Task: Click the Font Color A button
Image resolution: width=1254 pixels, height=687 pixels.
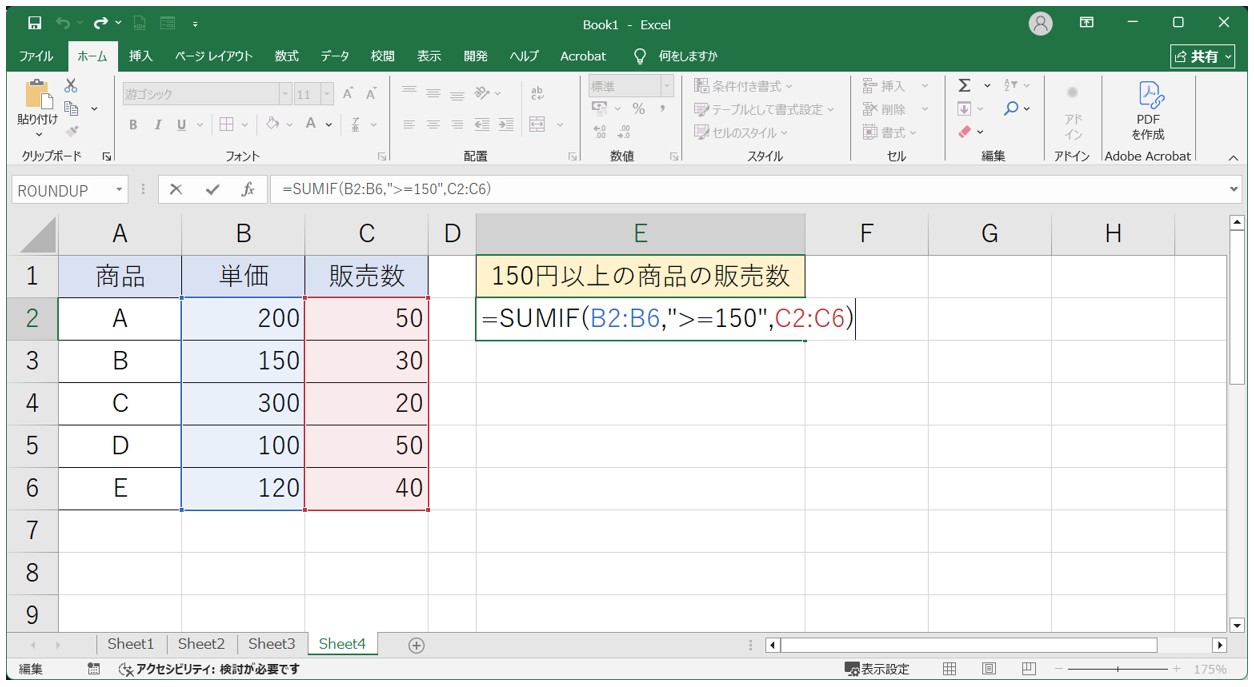Action: coord(311,125)
